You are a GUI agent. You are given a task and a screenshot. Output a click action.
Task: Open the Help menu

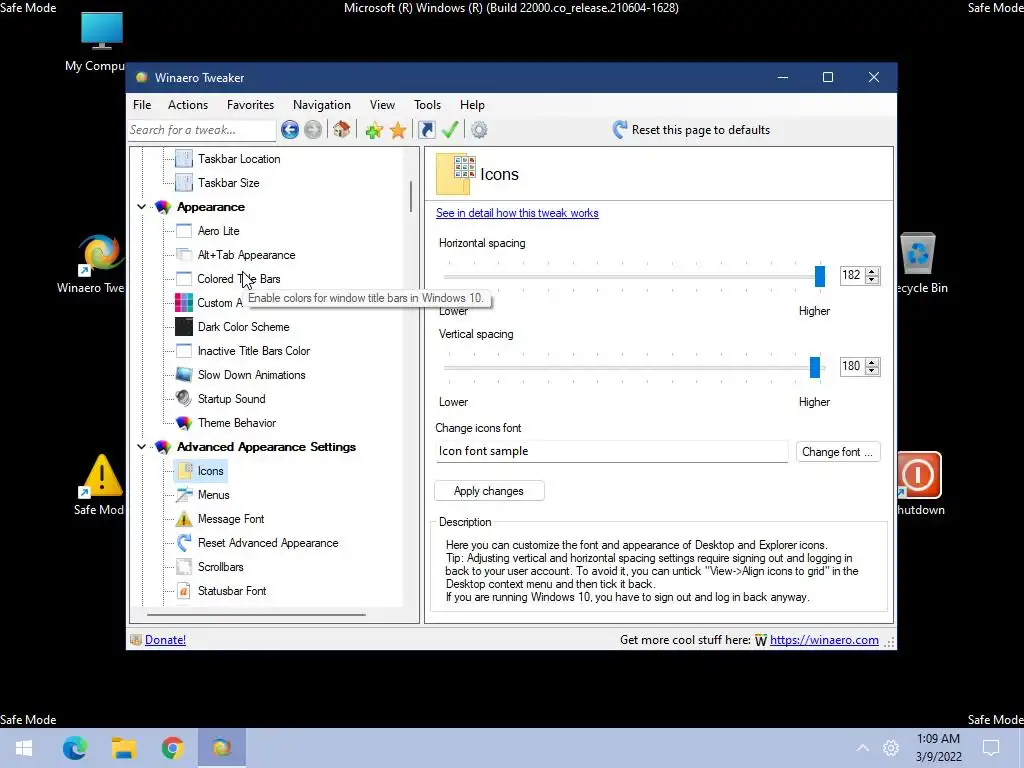pyautogui.click(x=472, y=105)
